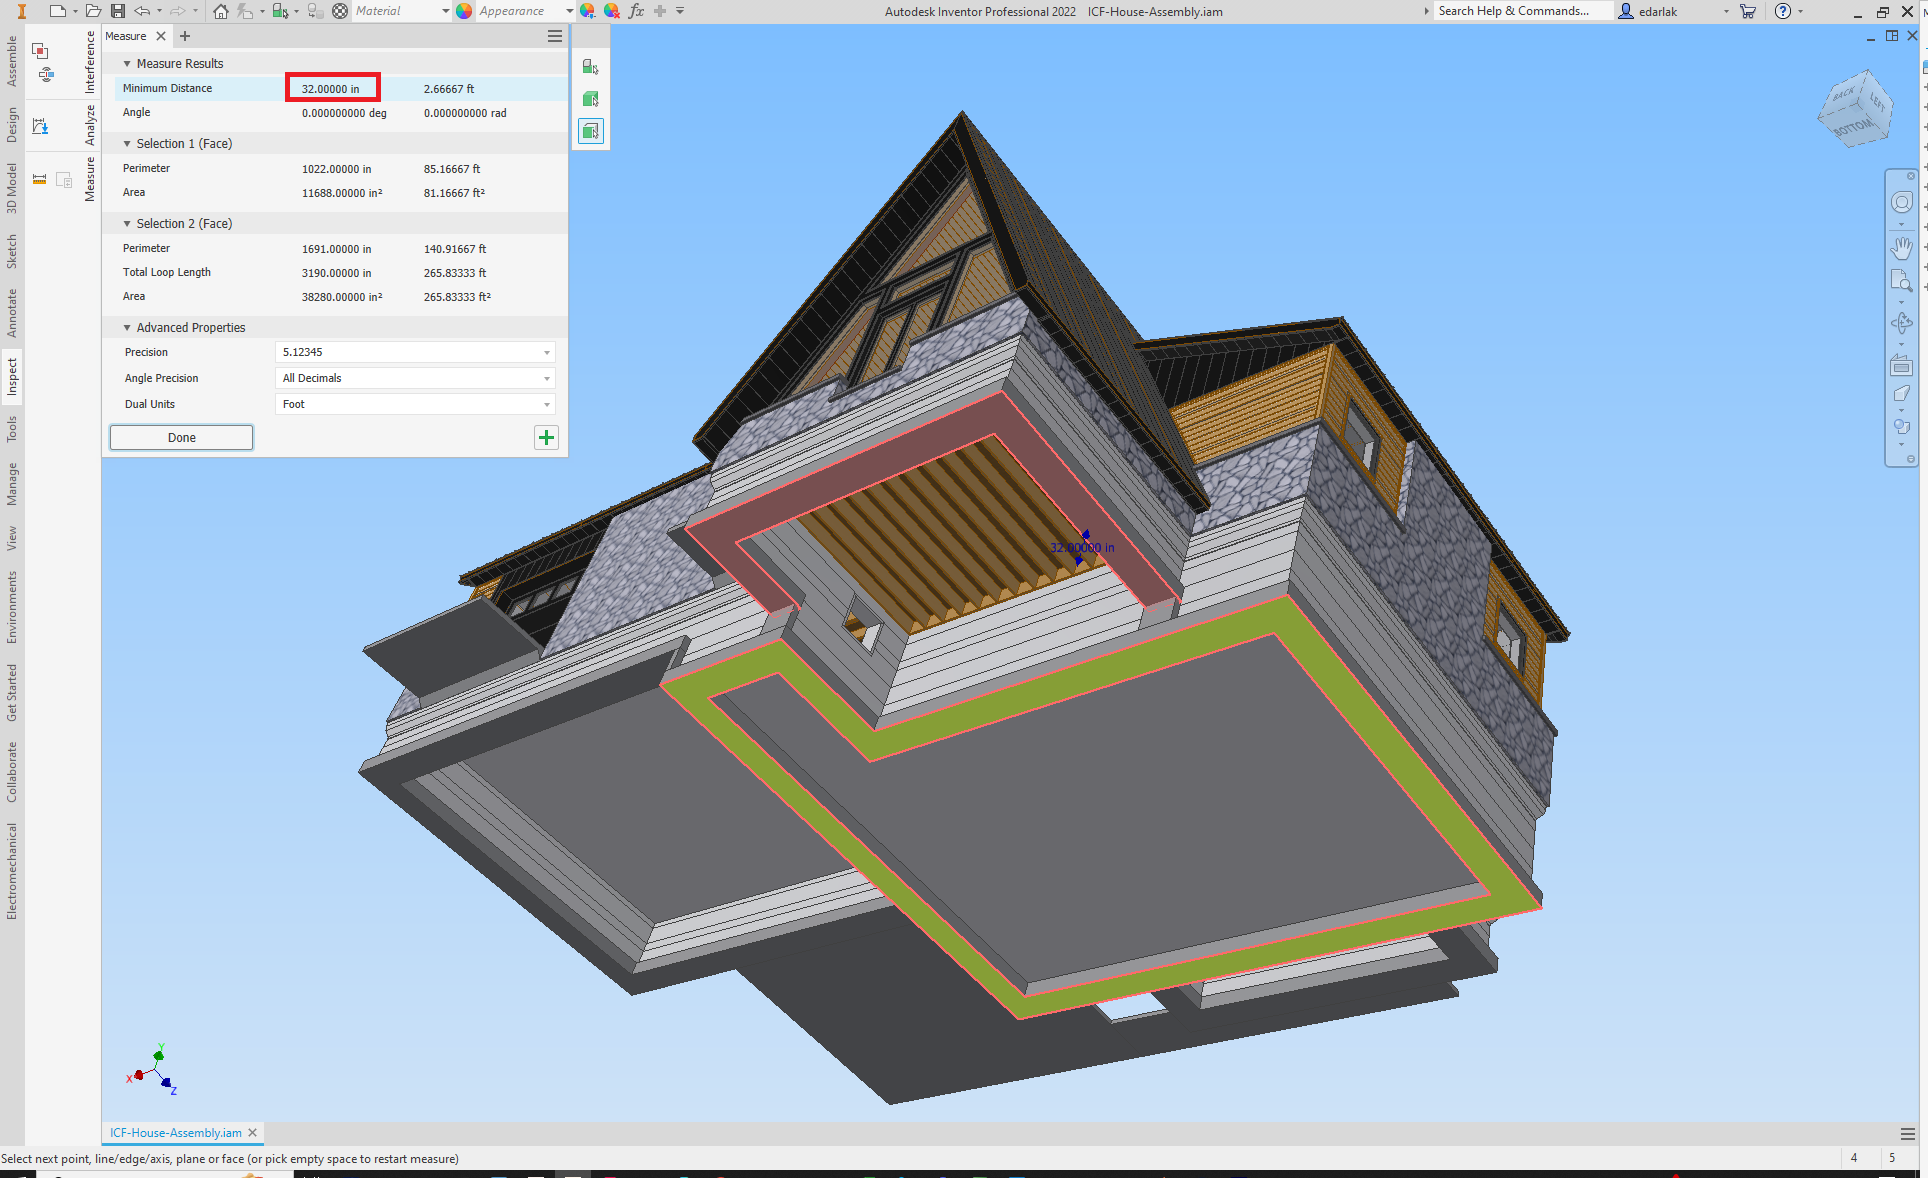Switch to Manage ribbon tab
This screenshot has width=1928, height=1178.
point(12,484)
